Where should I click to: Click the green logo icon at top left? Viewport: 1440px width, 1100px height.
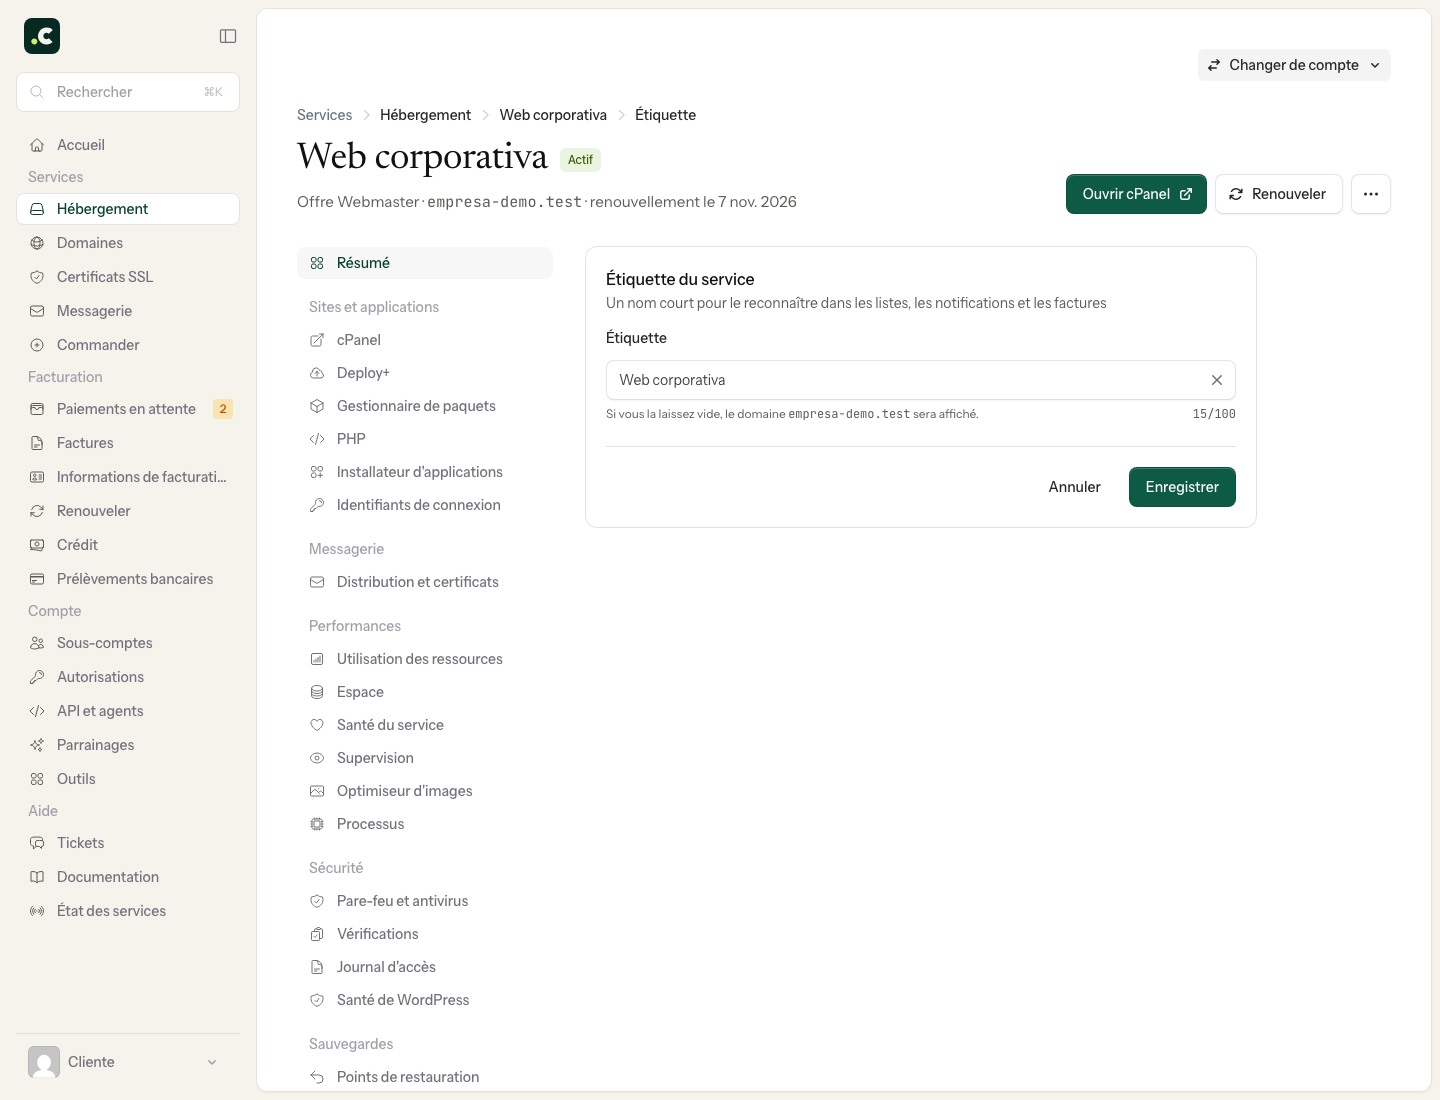click(42, 36)
